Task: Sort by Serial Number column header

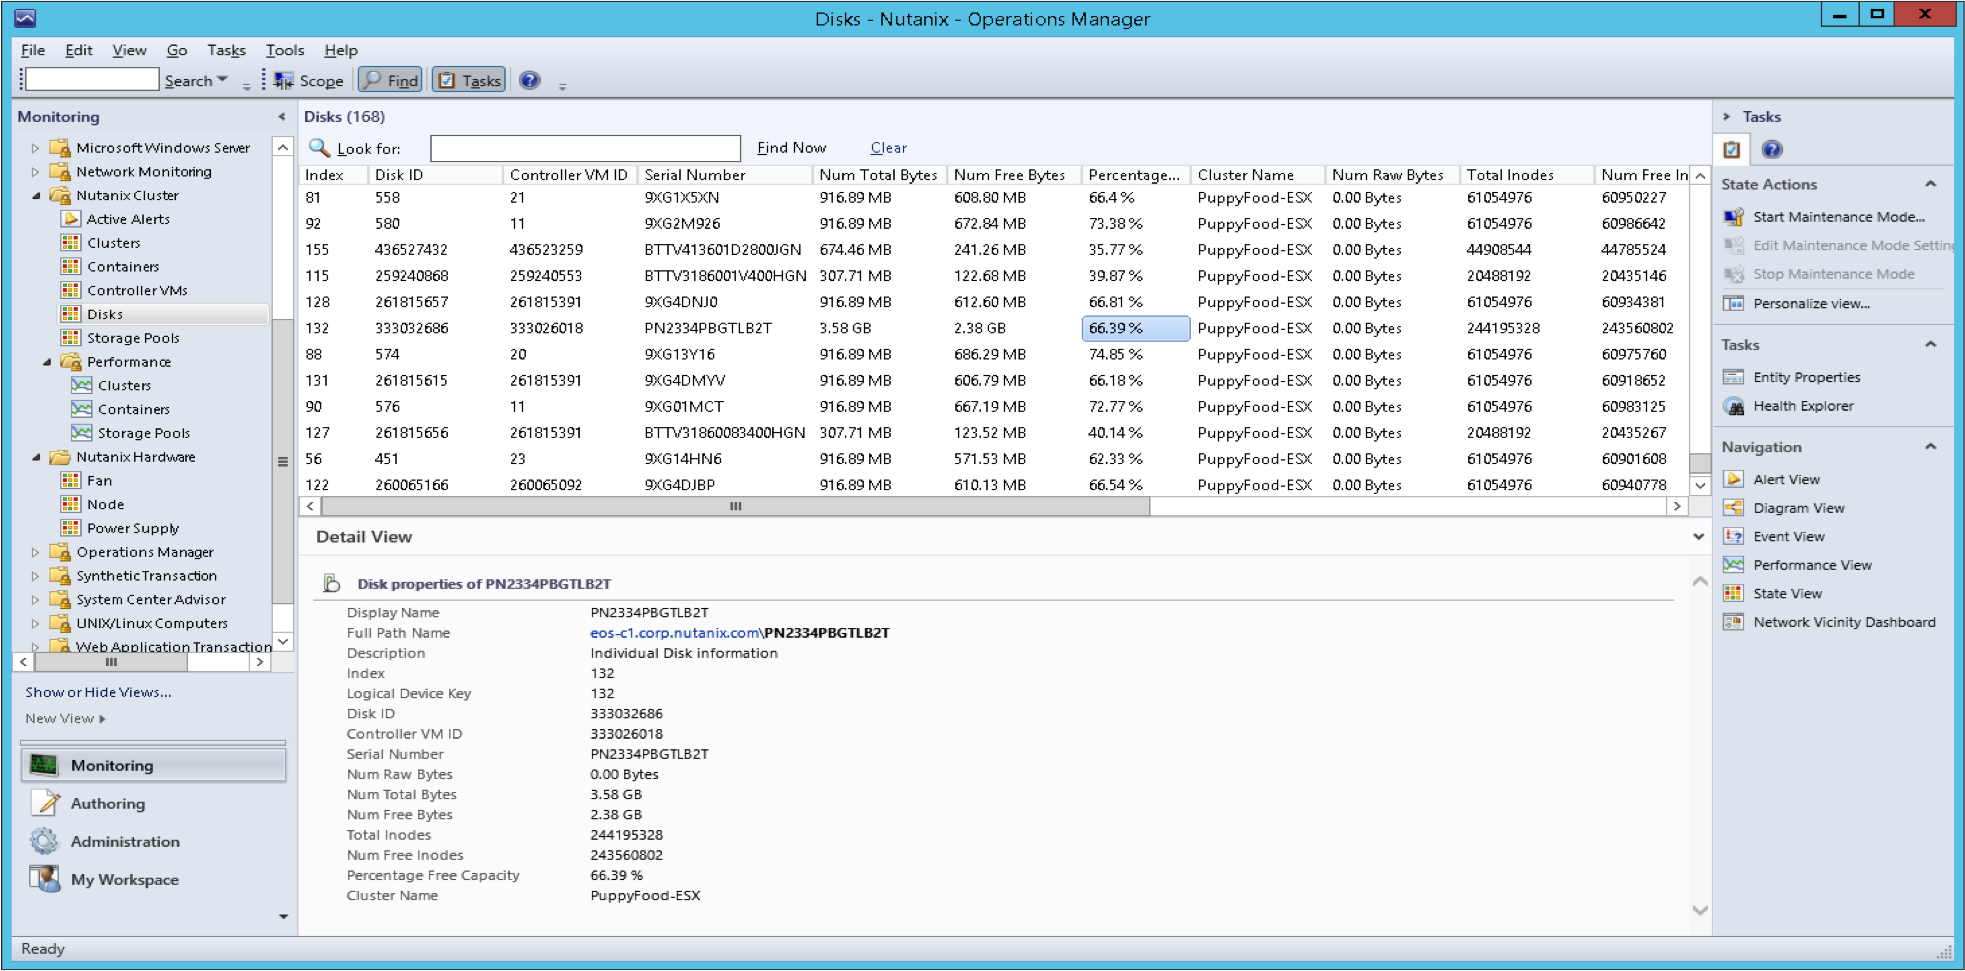Action: point(725,175)
